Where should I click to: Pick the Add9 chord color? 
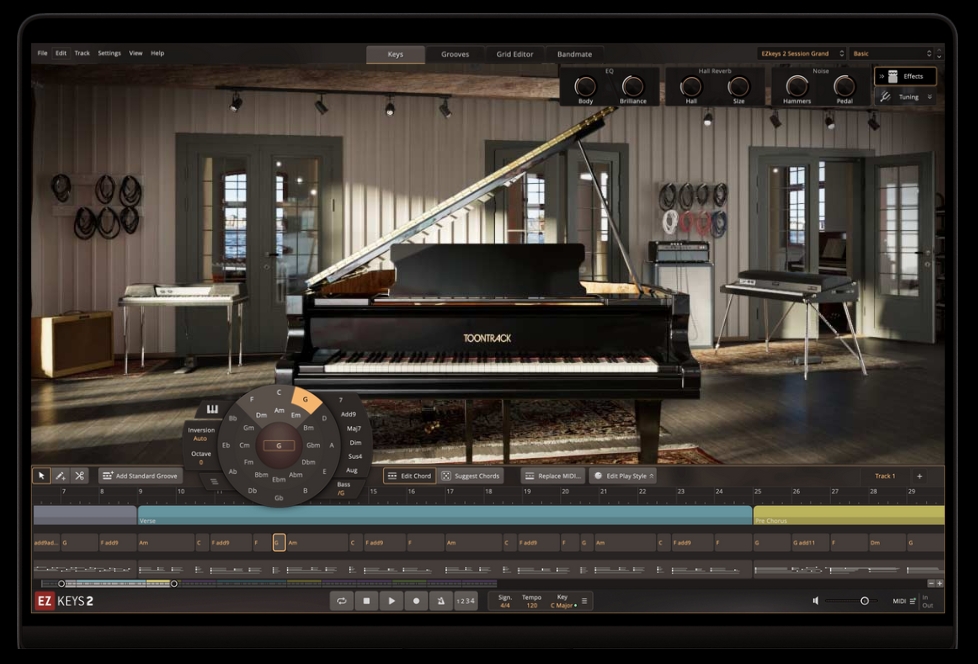point(348,414)
